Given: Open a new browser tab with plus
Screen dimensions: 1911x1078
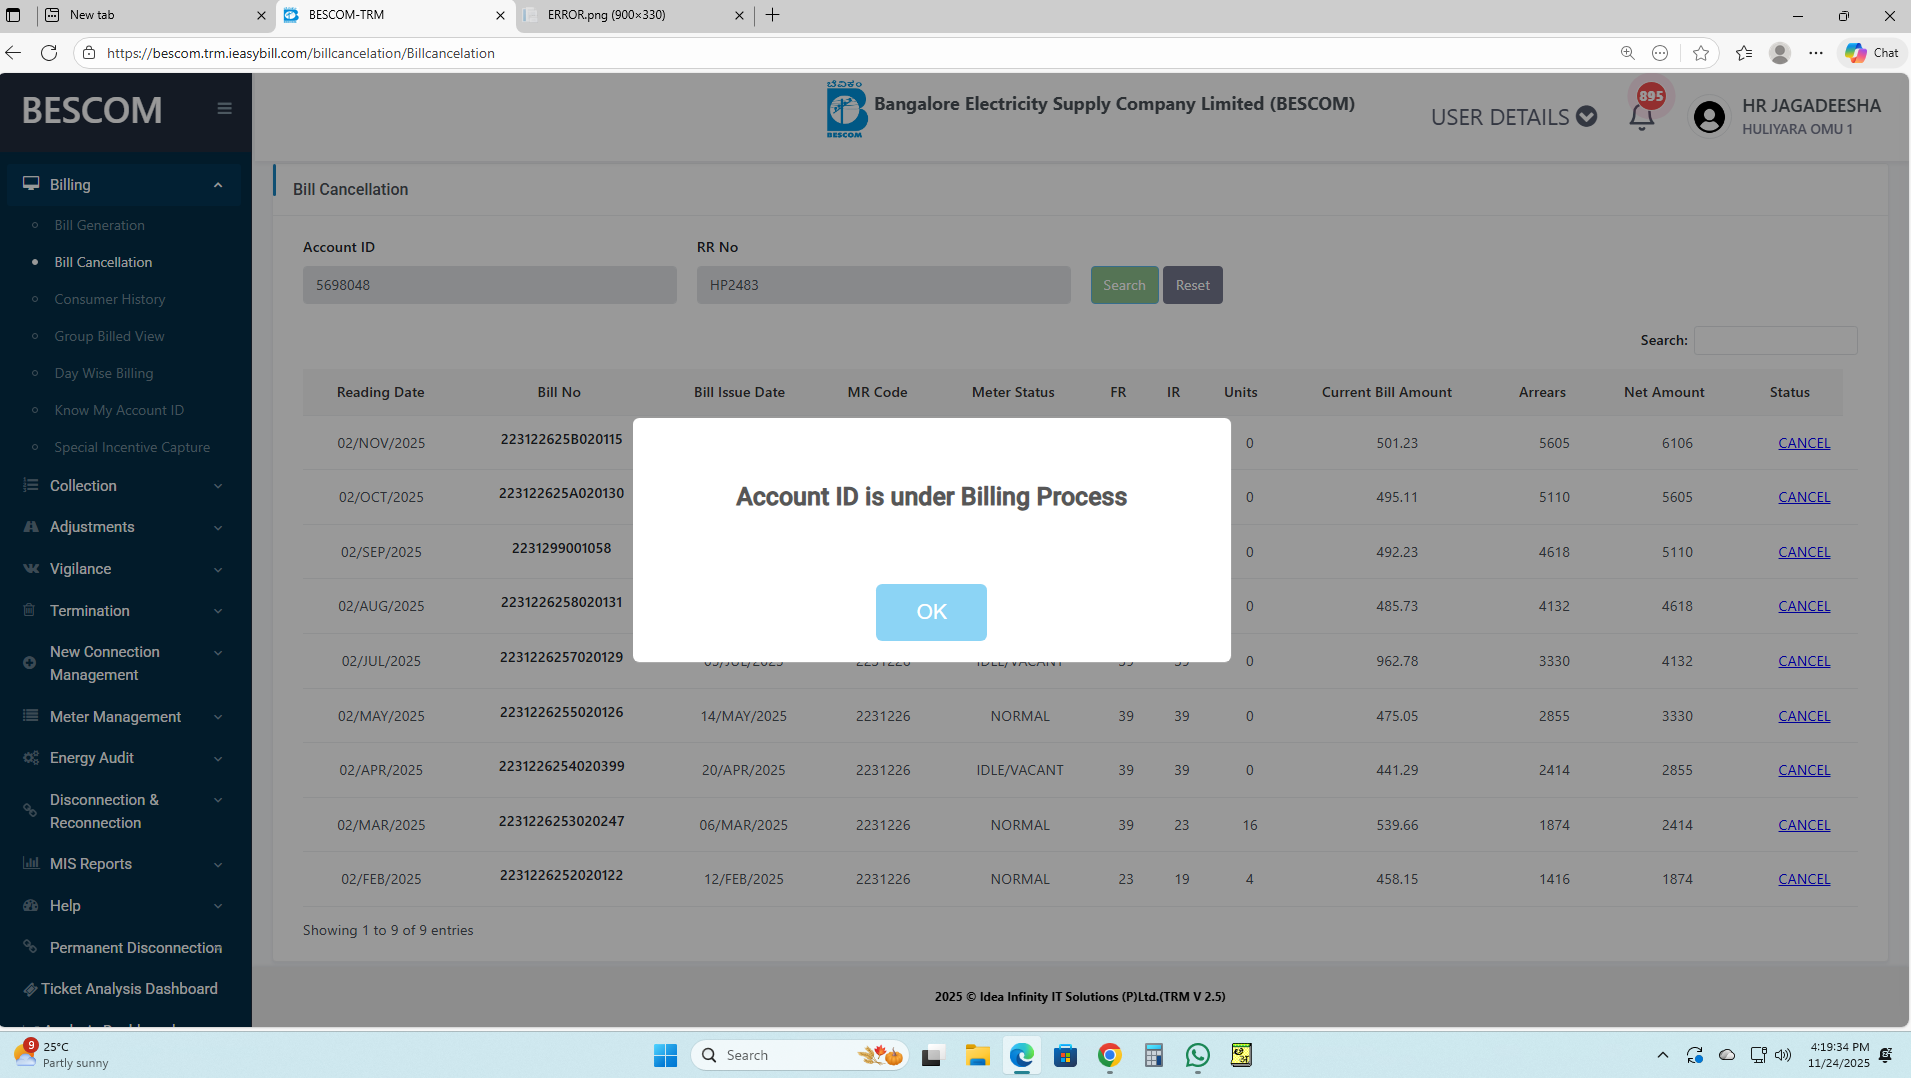Looking at the screenshot, I should [x=772, y=15].
